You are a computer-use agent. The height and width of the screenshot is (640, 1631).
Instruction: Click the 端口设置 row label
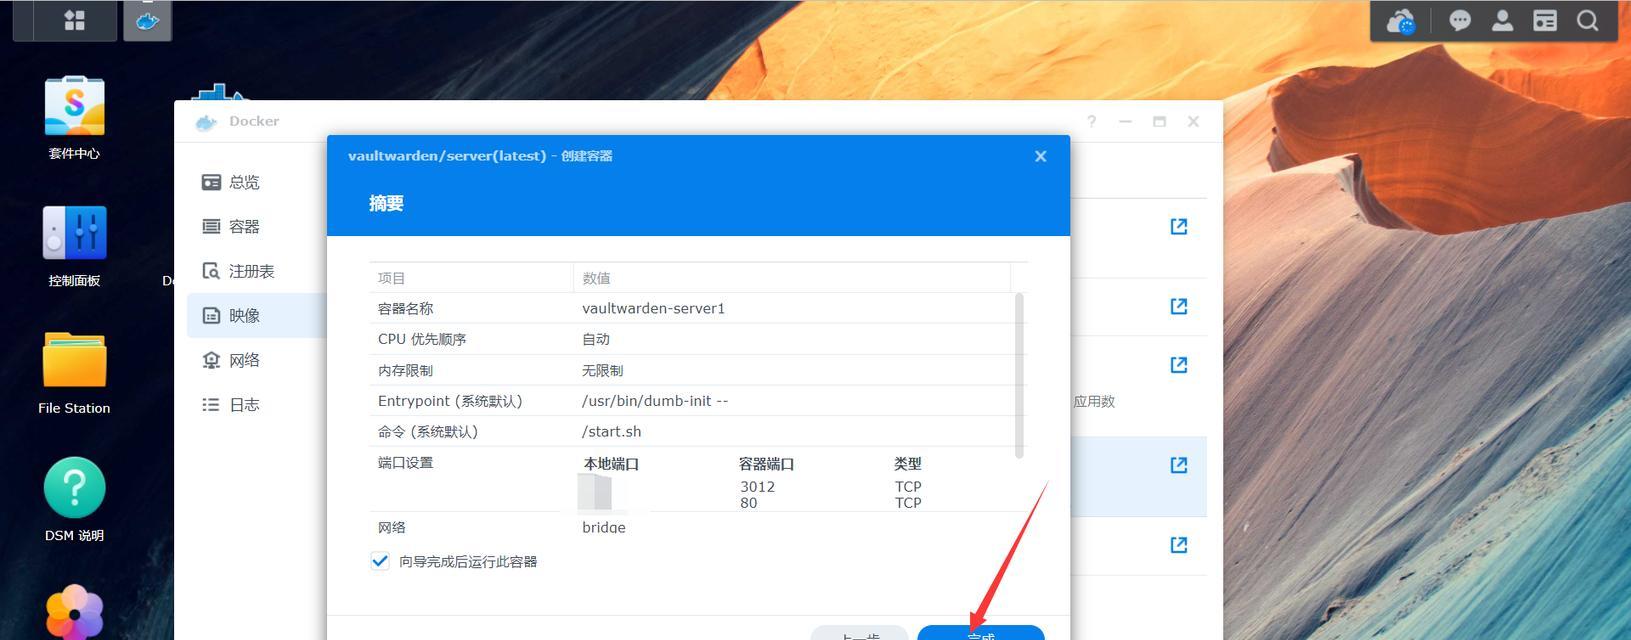(405, 463)
